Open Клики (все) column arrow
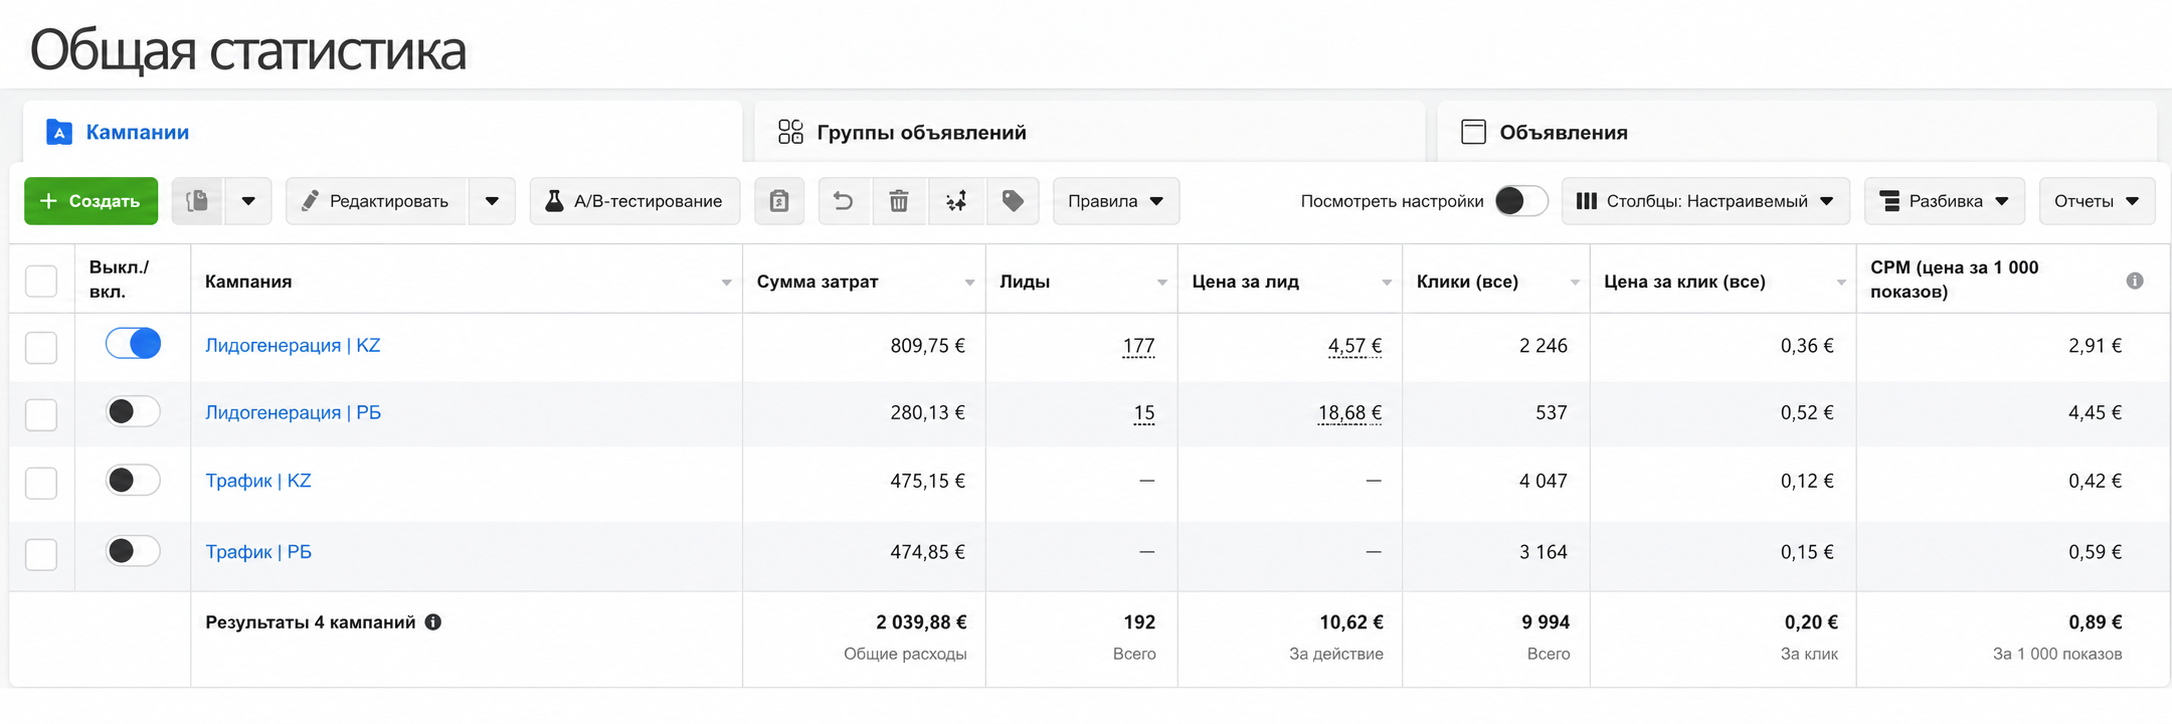This screenshot has width=2172, height=724. point(1575,283)
